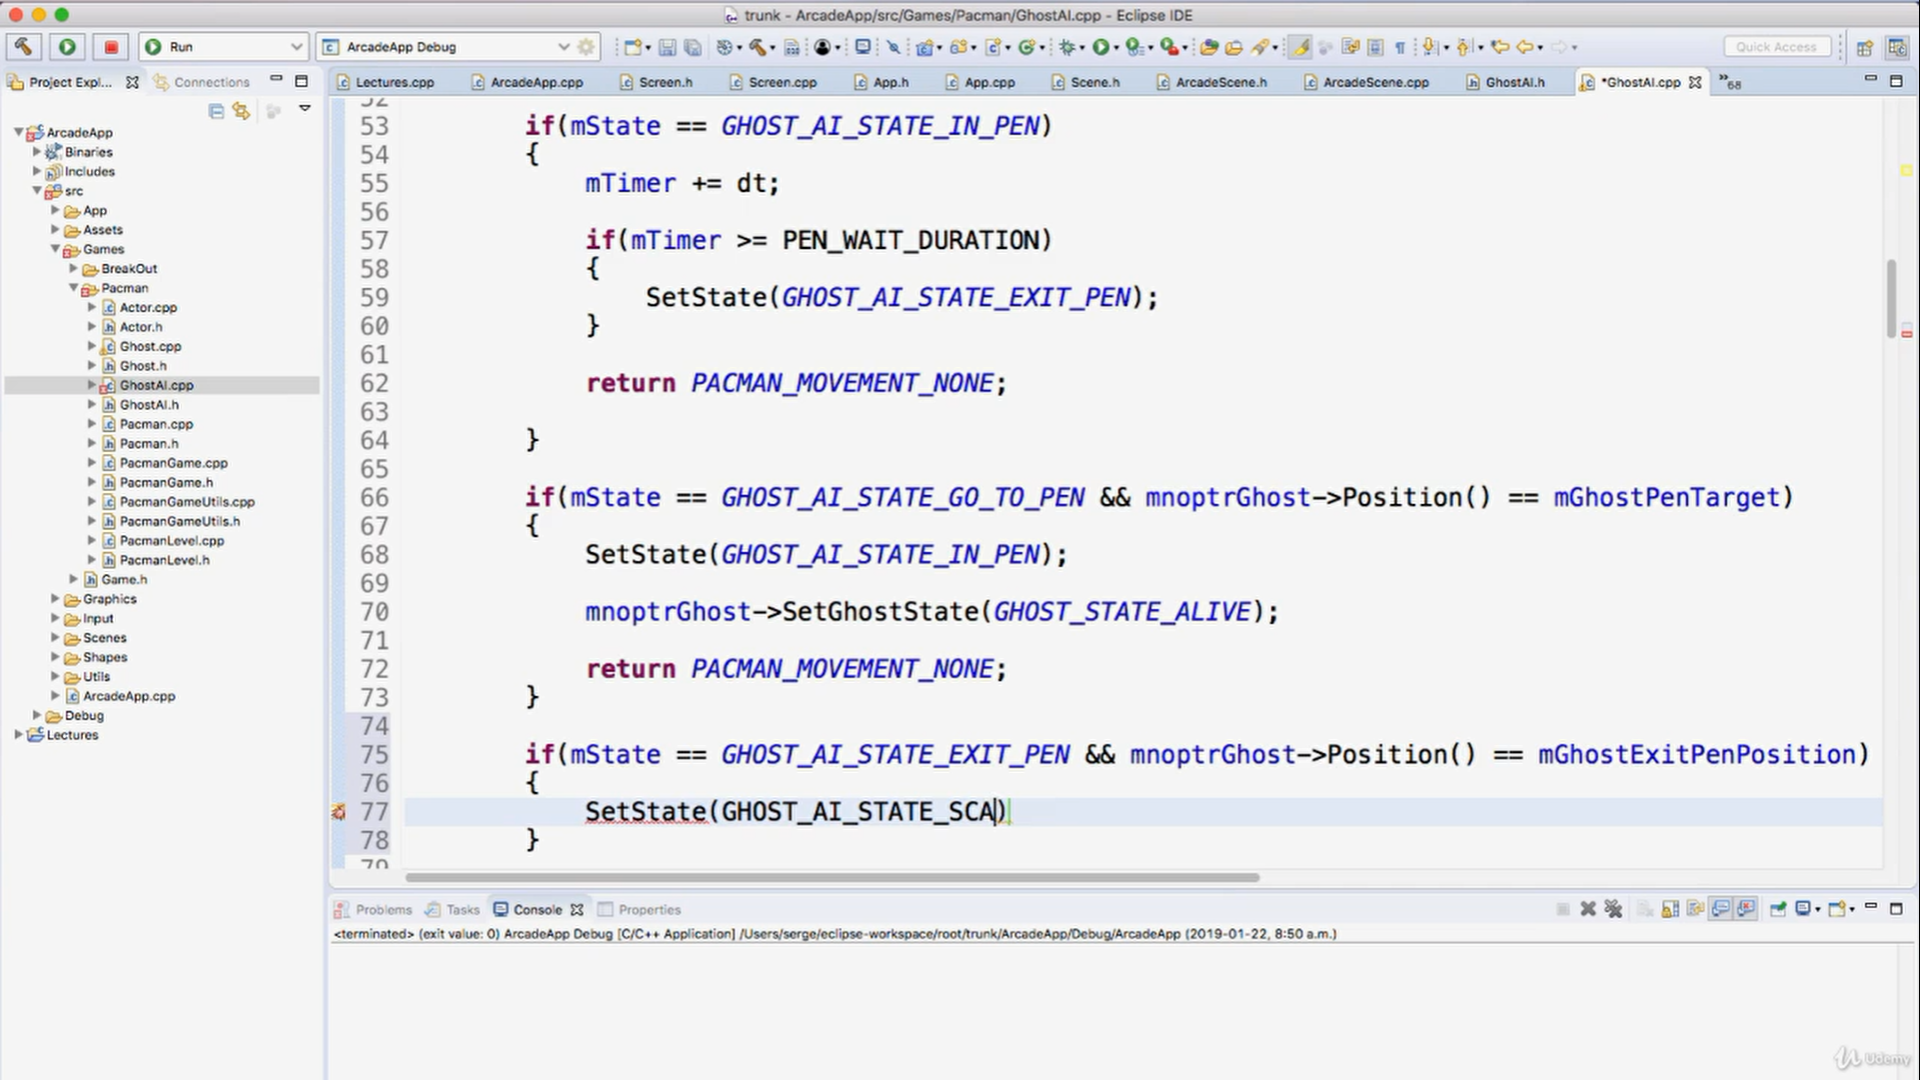Switch to ArcadeScene.cpp editor tab
Image resolution: width=1920 pixels, height=1080 pixels.
1366,82
